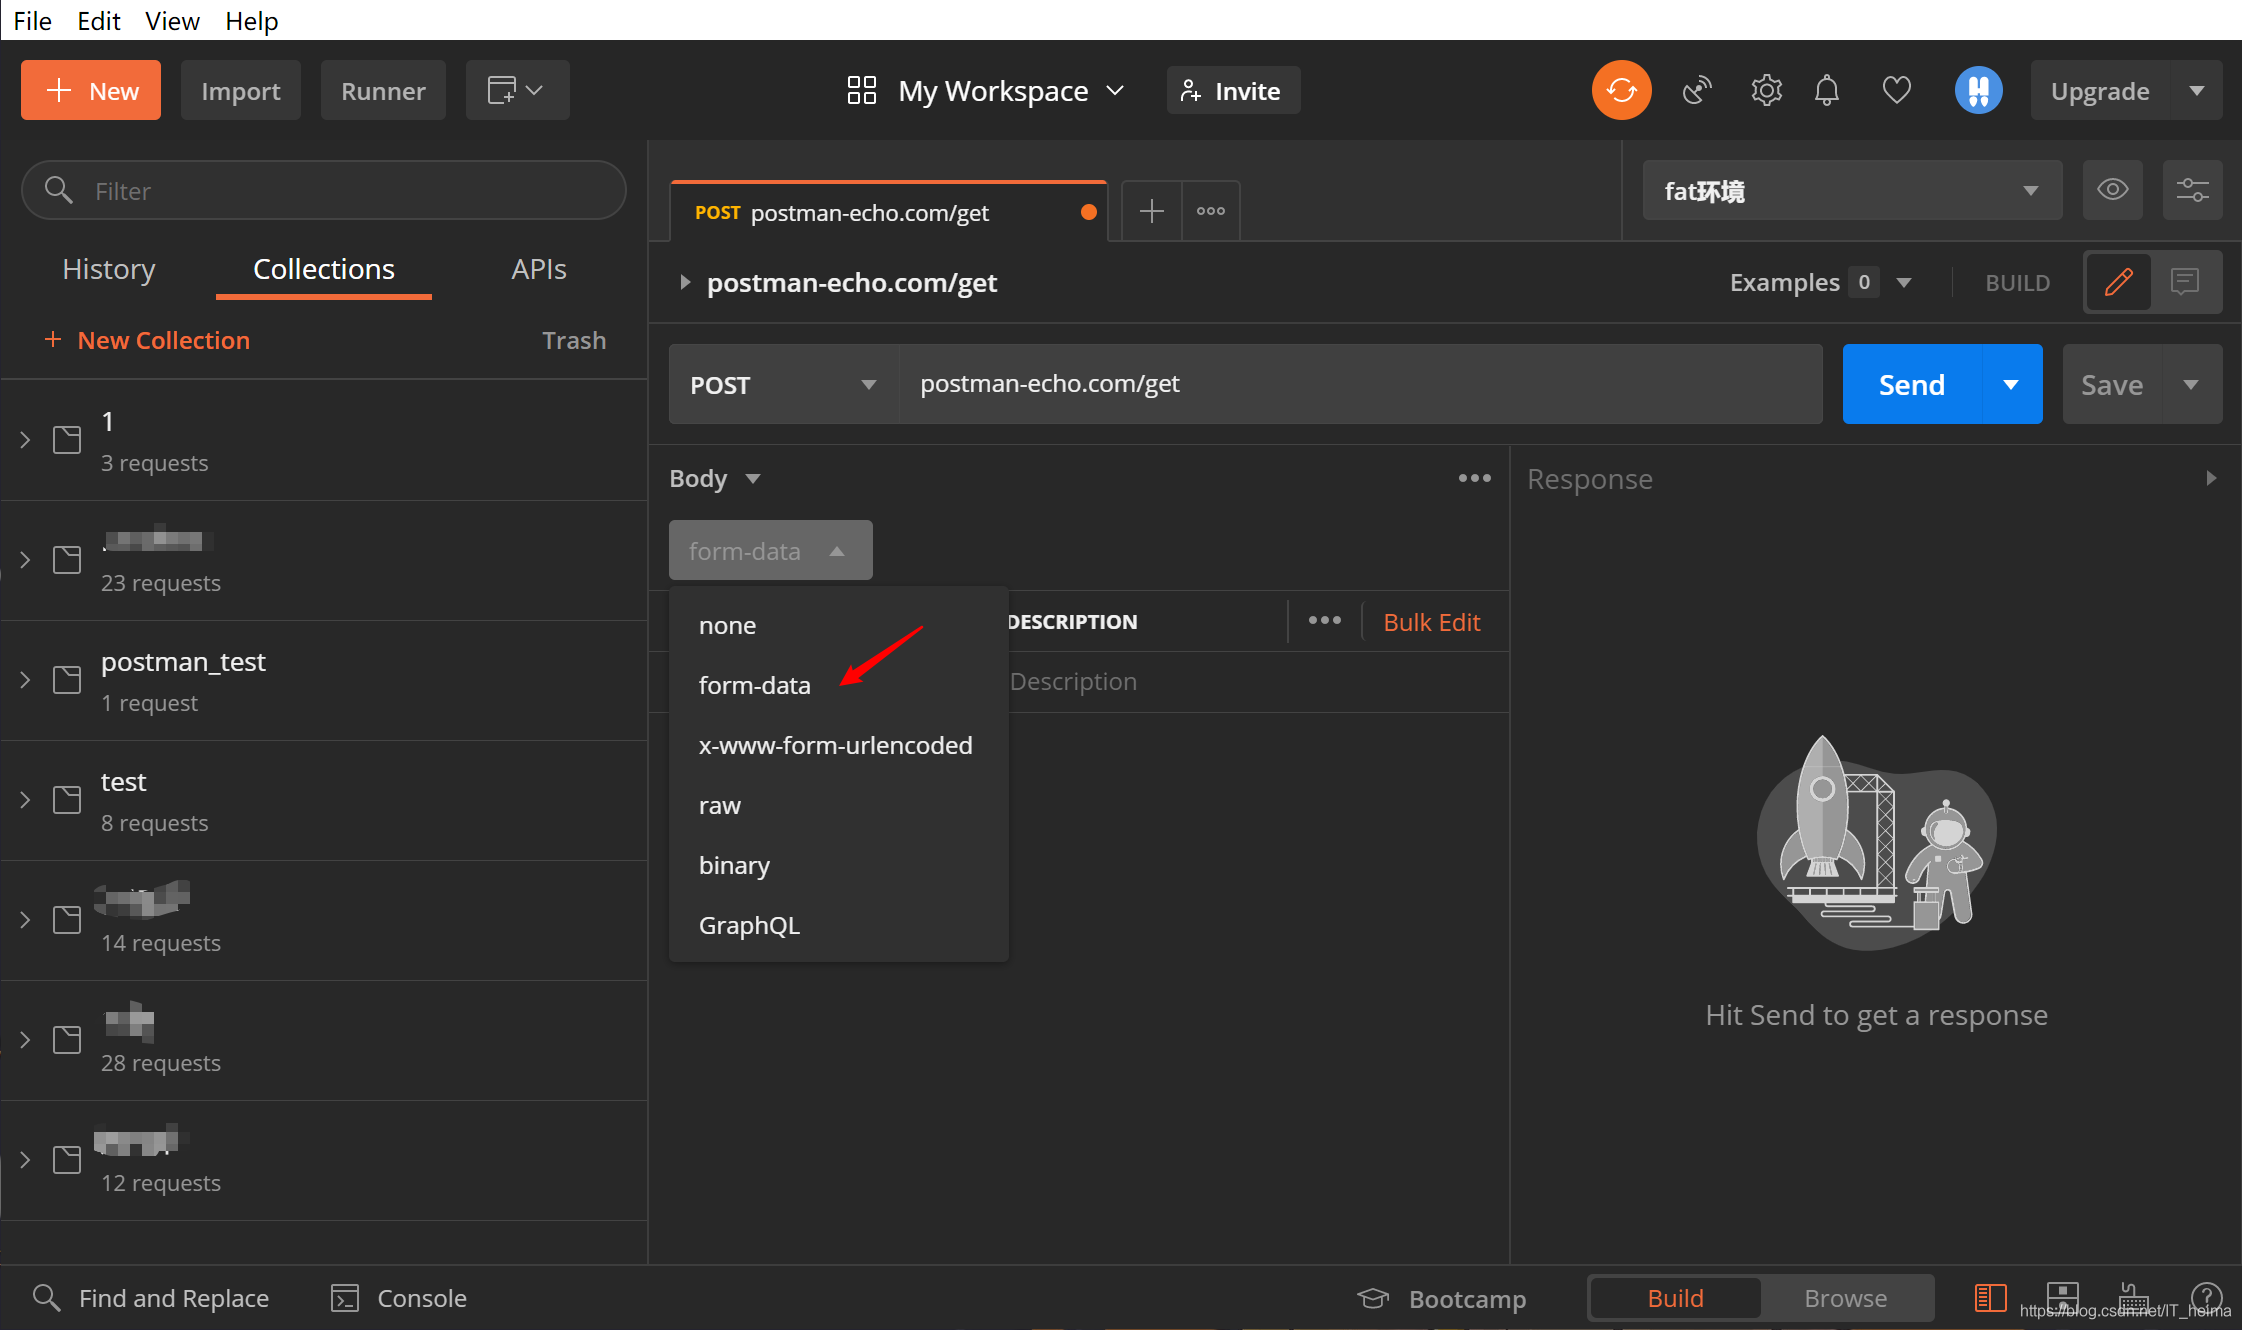2242x1330 pixels.
Task: Select x-www-form-urlencoded from body type menu
Action: click(836, 745)
